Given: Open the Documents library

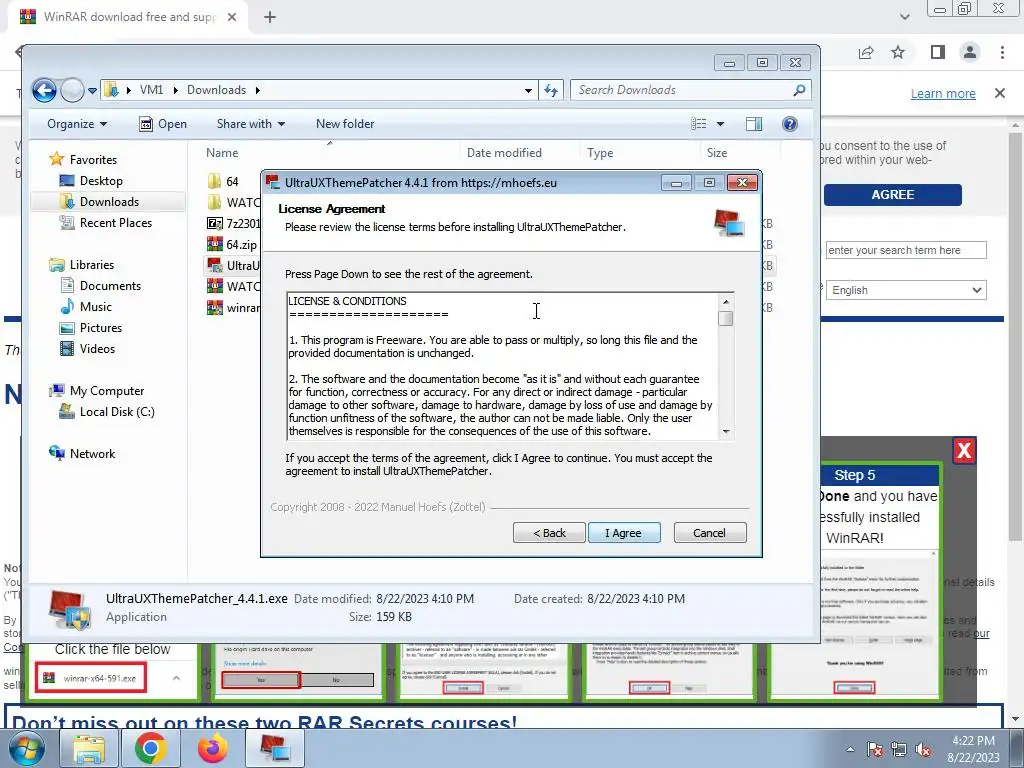Looking at the screenshot, I should 100,285.
